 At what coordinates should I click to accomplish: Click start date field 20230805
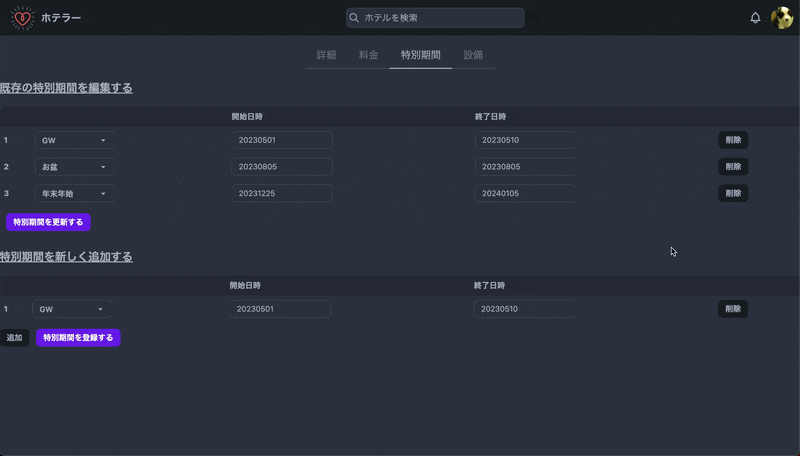282,167
